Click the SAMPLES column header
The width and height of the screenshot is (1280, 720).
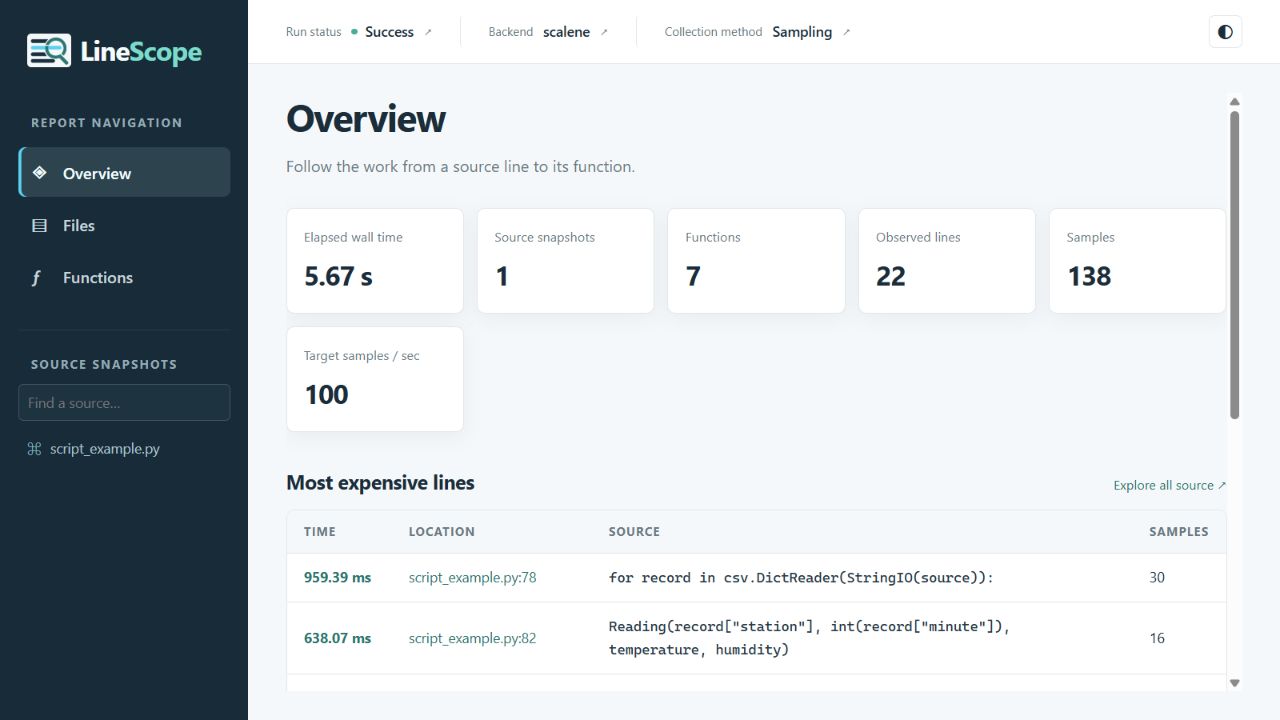1178,532
